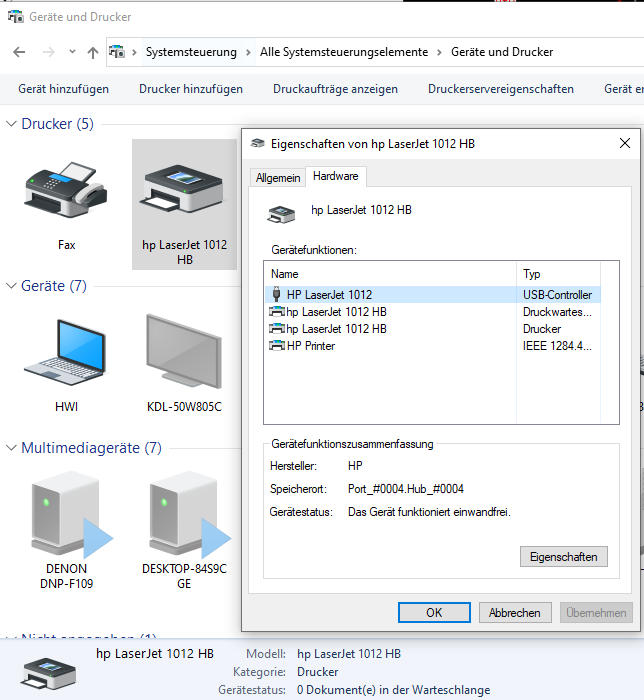Open dropdown after control panel icon in breadcrumb
644x700 pixels.
134,53
